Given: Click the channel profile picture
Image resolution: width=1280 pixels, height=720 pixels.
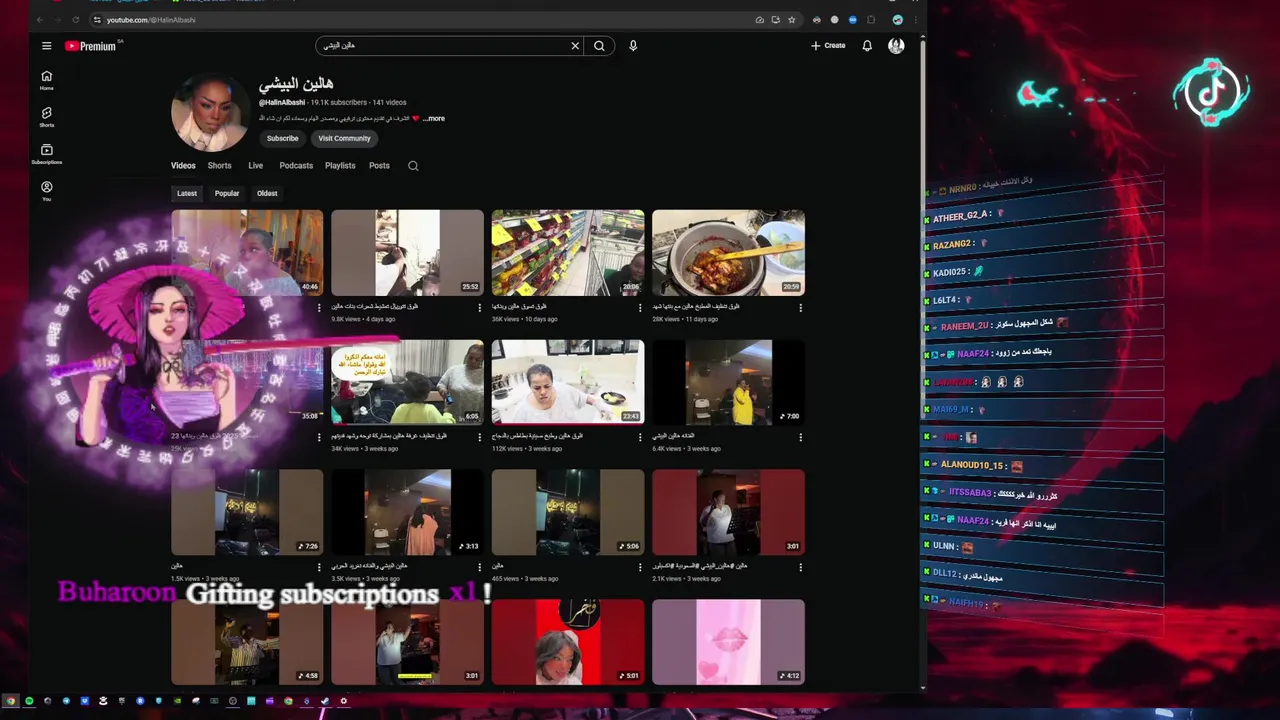Looking at the screenshot, I should pos(210,111).
